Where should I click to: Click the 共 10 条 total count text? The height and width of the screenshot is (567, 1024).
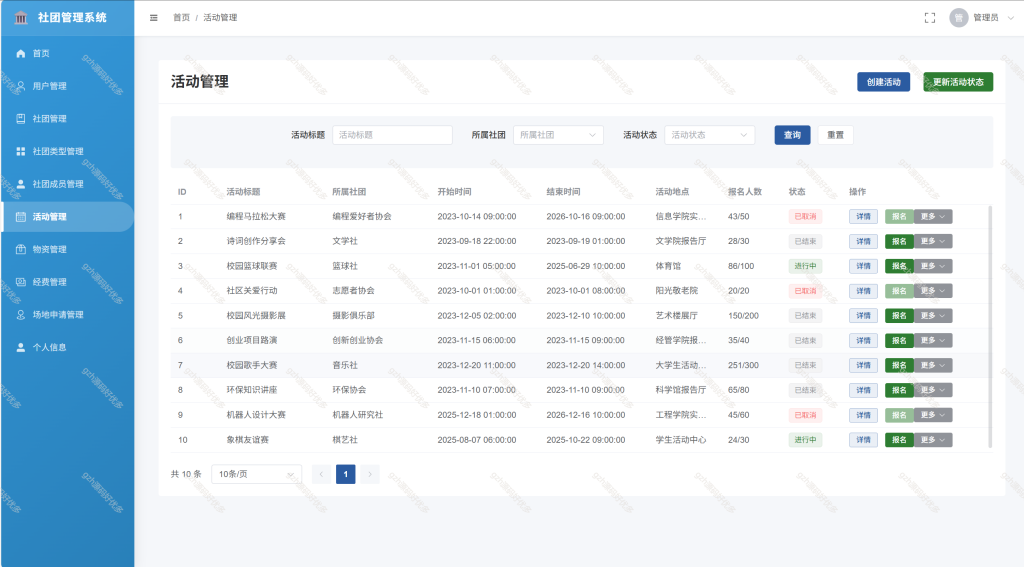click(x=186, y=474)
